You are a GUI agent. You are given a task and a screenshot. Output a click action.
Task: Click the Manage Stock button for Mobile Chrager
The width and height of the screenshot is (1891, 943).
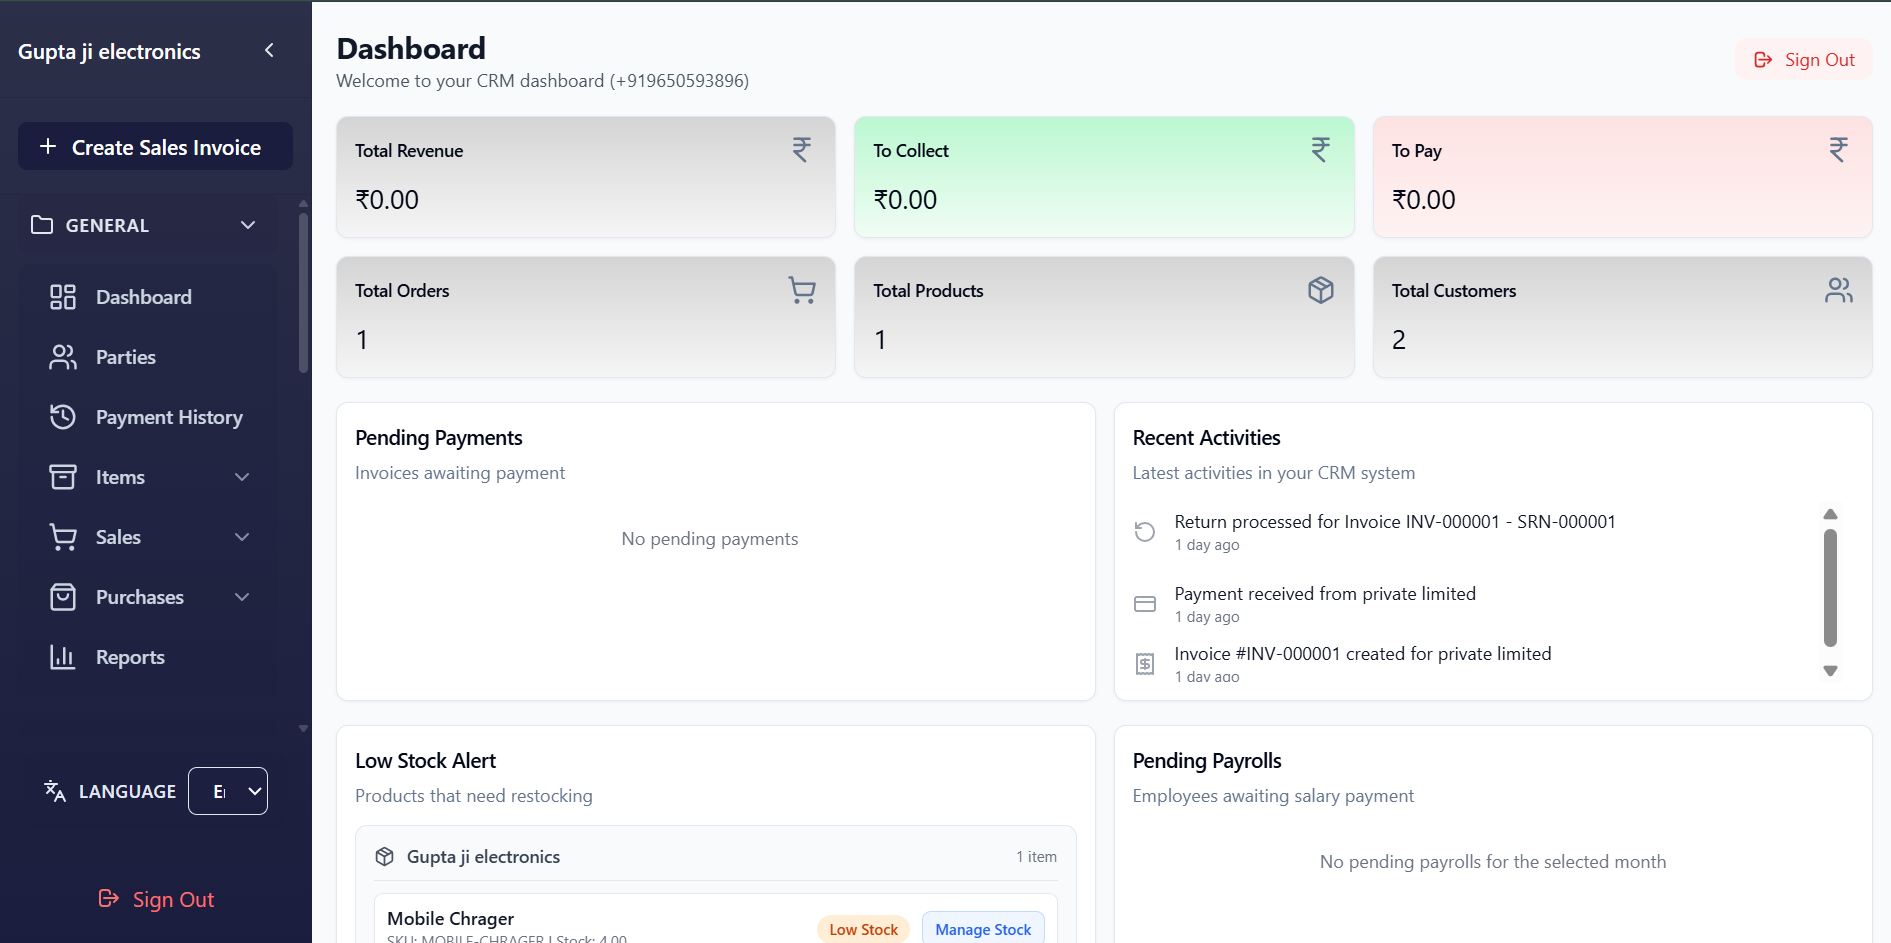[982, 929]
